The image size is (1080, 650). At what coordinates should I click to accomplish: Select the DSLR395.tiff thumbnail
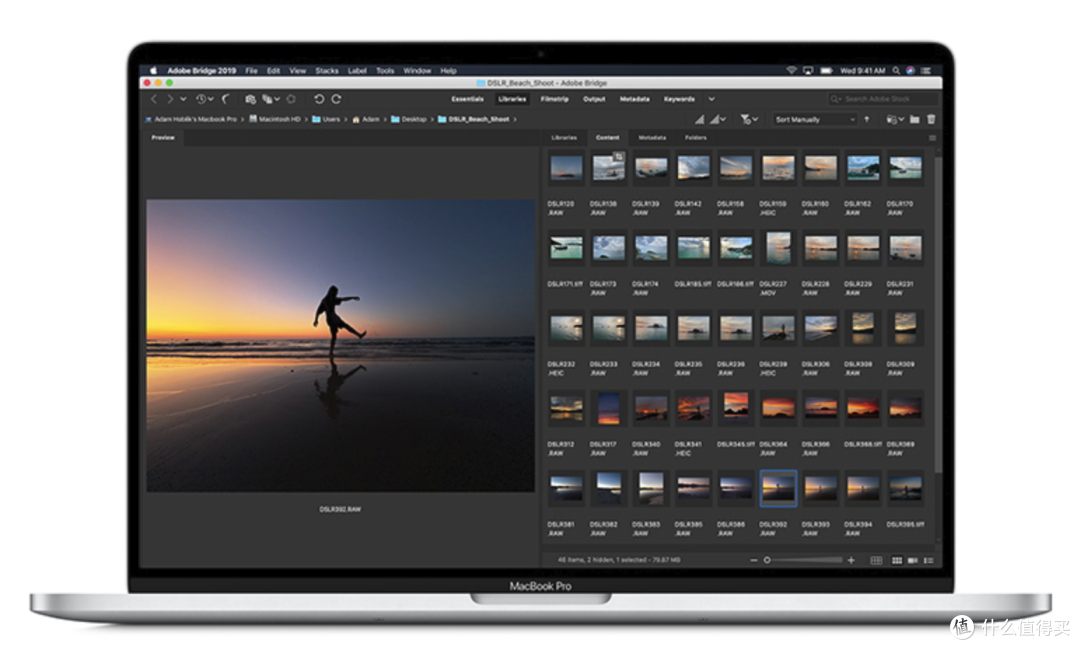pyautogui.click(x=905, y=488)
